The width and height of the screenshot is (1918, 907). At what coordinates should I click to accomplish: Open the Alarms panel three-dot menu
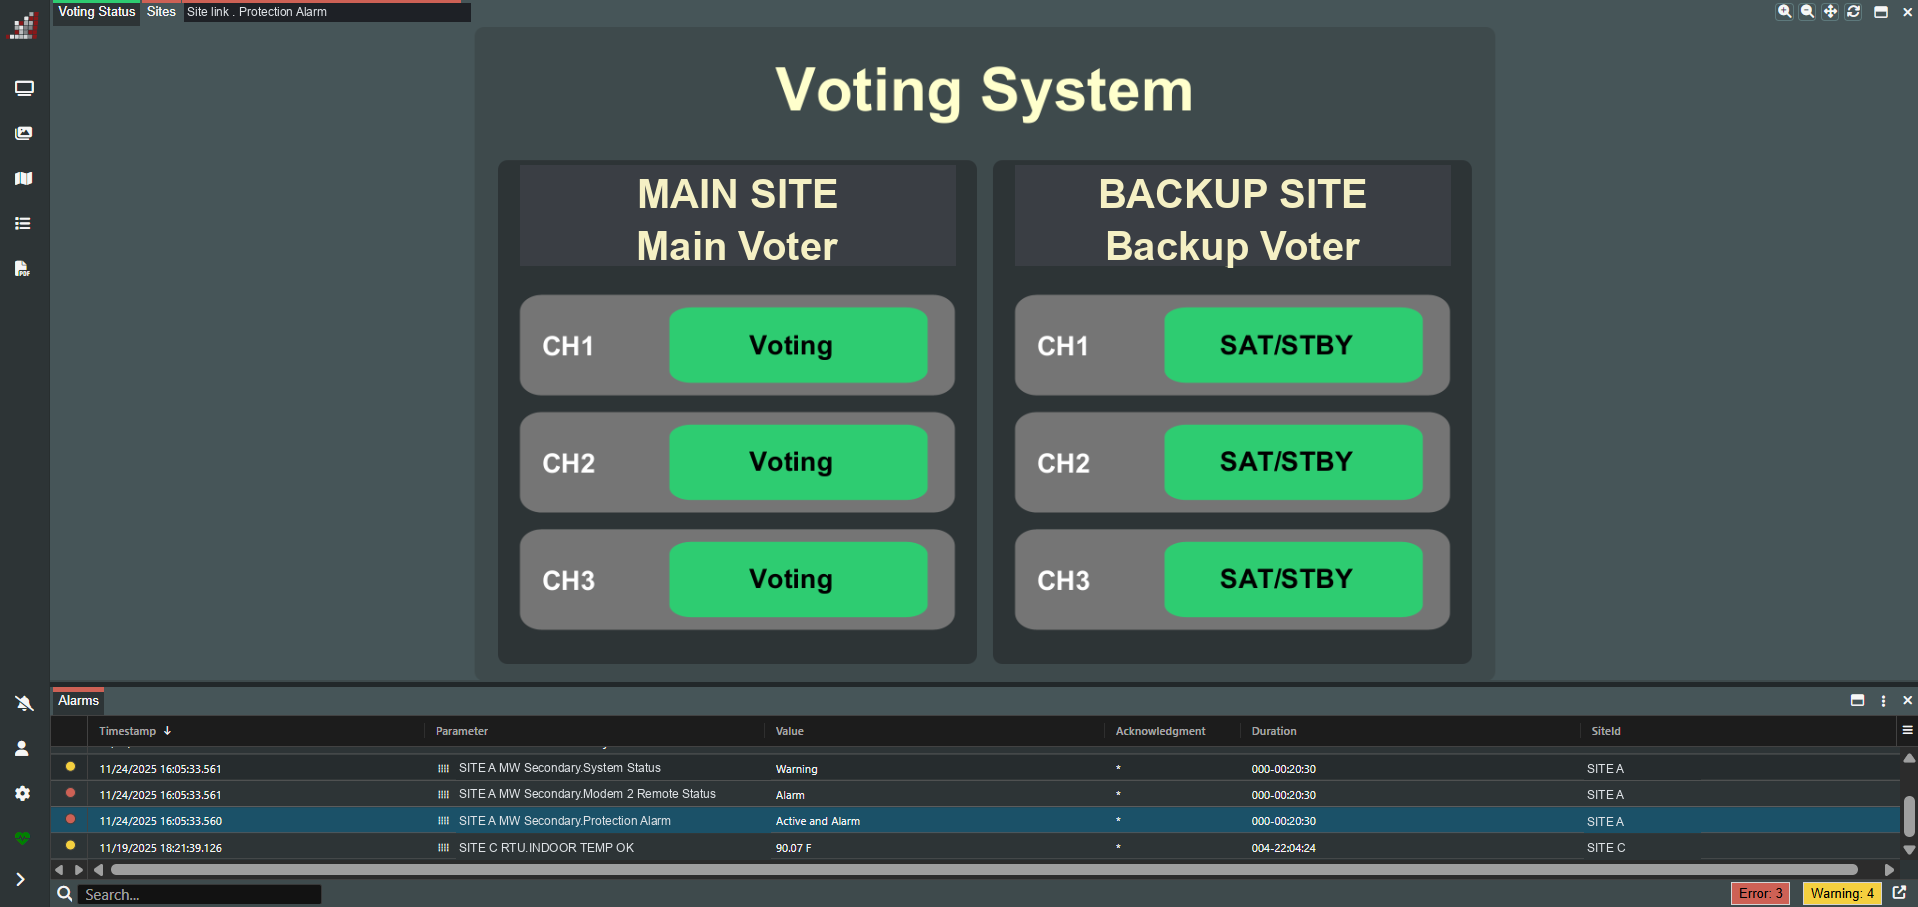(x=1883, y=701)
